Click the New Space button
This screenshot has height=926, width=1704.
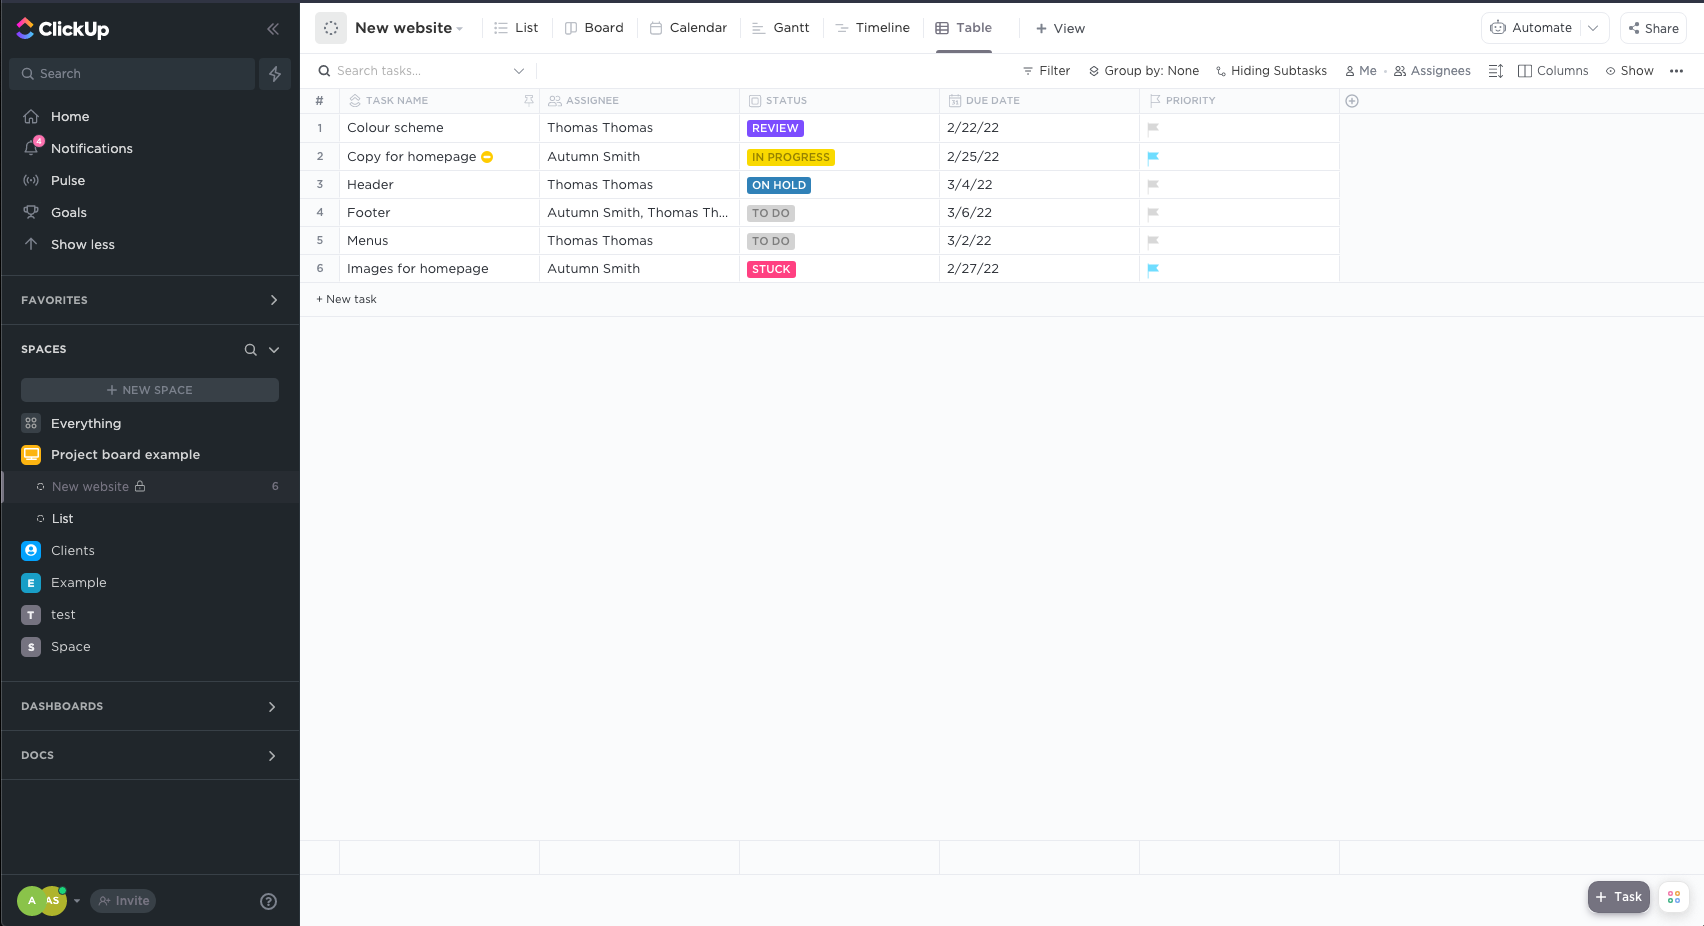(x=150, y=390)
